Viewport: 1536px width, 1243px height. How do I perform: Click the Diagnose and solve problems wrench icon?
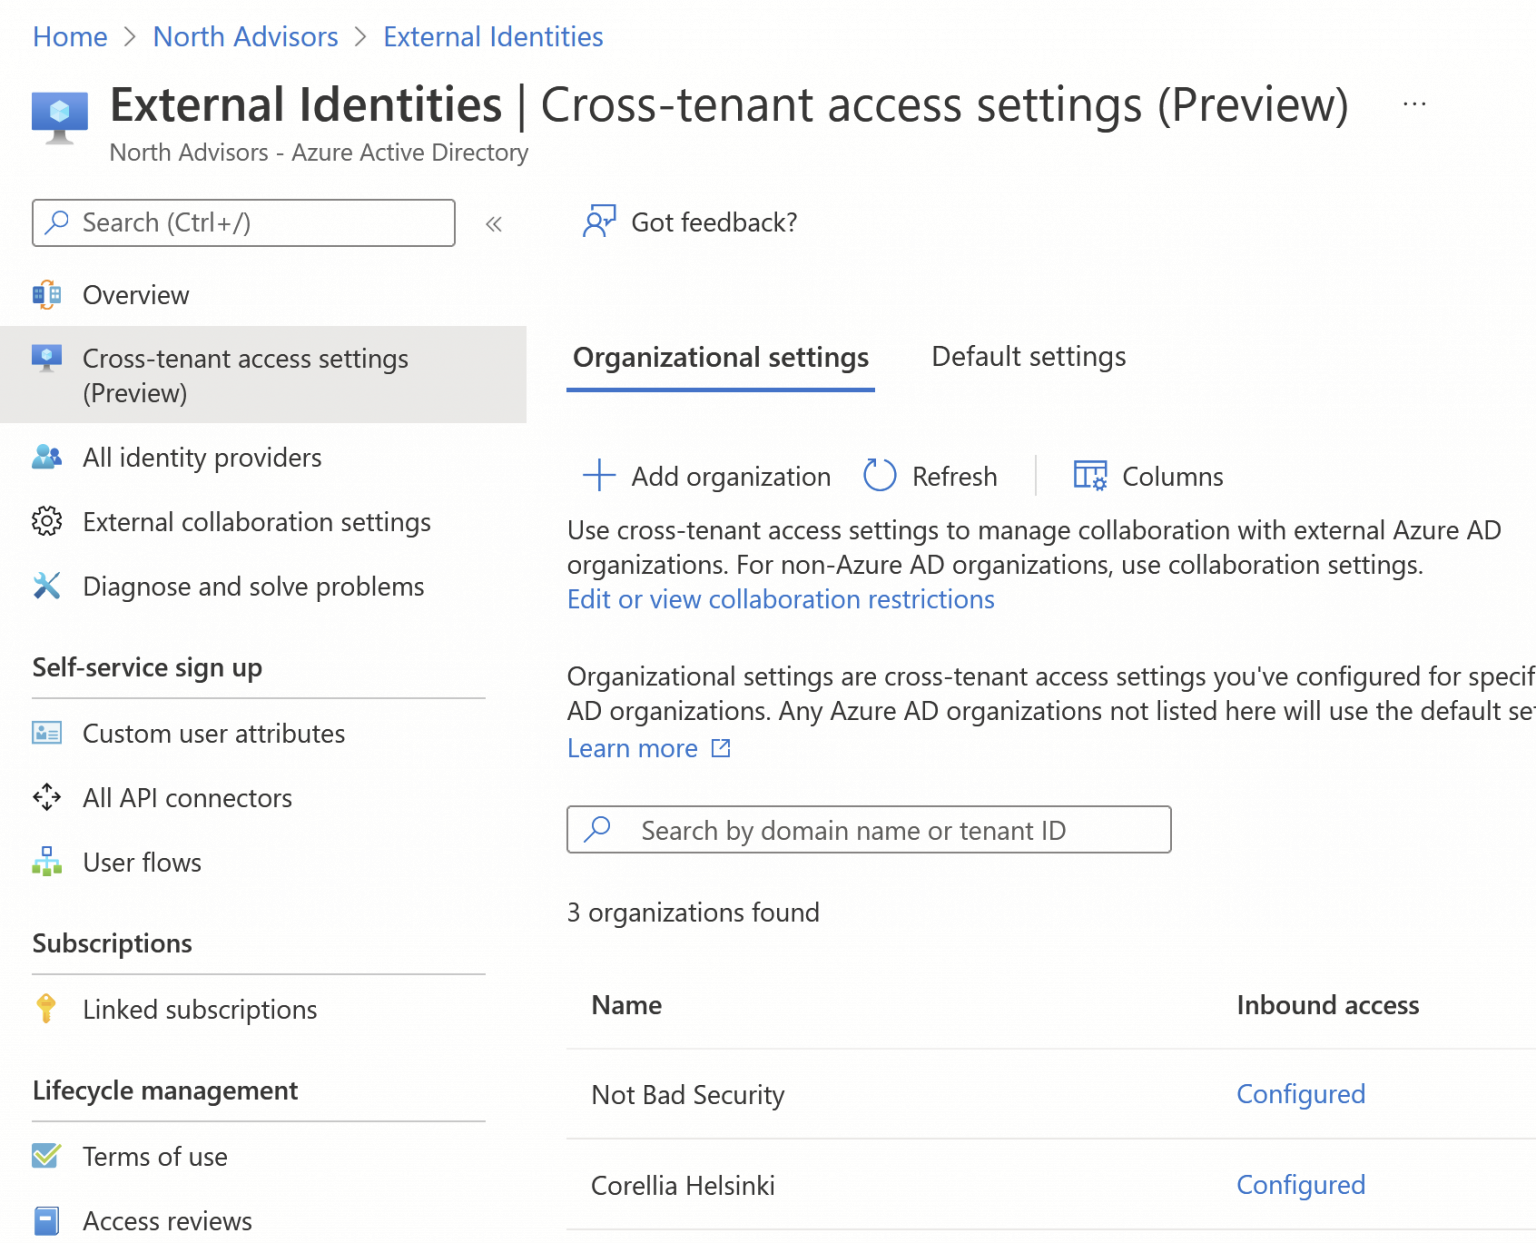coord(47,586)
